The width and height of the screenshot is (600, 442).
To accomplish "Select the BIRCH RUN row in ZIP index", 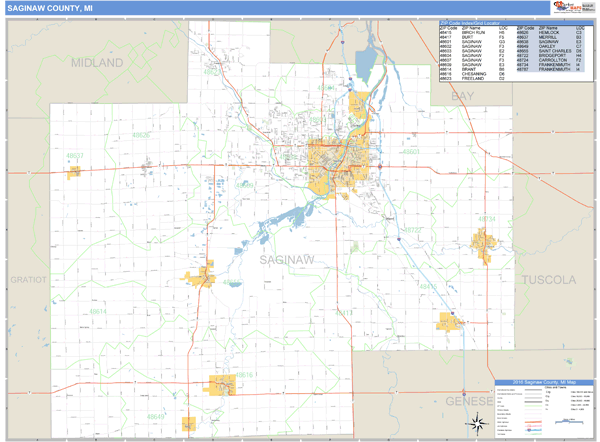I will (x=473, y=33).
